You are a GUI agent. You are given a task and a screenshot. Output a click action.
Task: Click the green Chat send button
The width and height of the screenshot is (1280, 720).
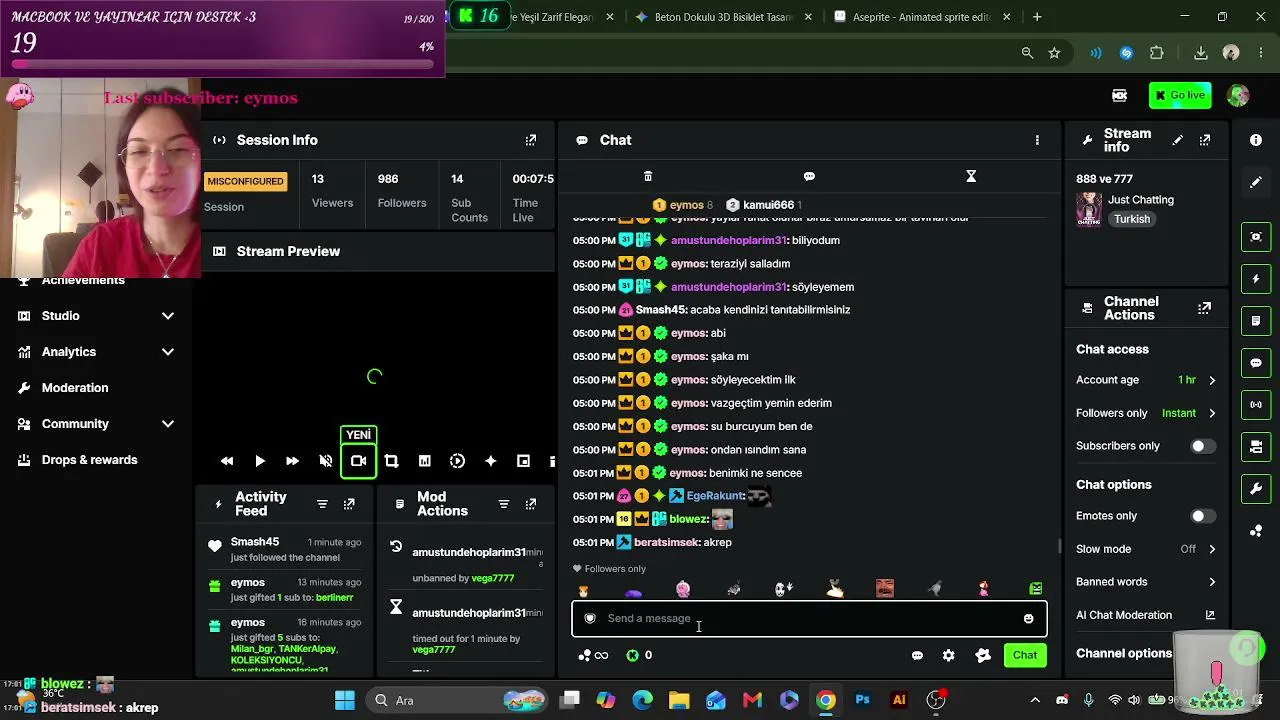(x=1025, y=655)
